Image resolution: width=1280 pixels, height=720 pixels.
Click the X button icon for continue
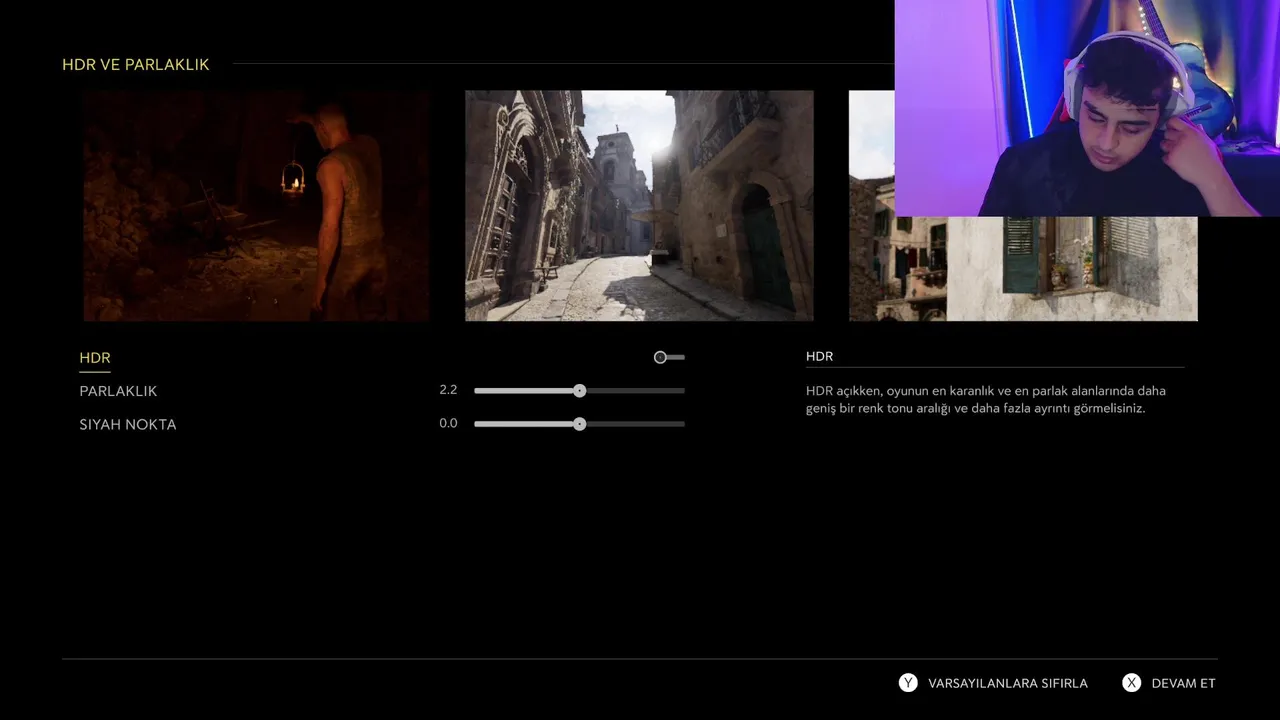coord(1131,683)
